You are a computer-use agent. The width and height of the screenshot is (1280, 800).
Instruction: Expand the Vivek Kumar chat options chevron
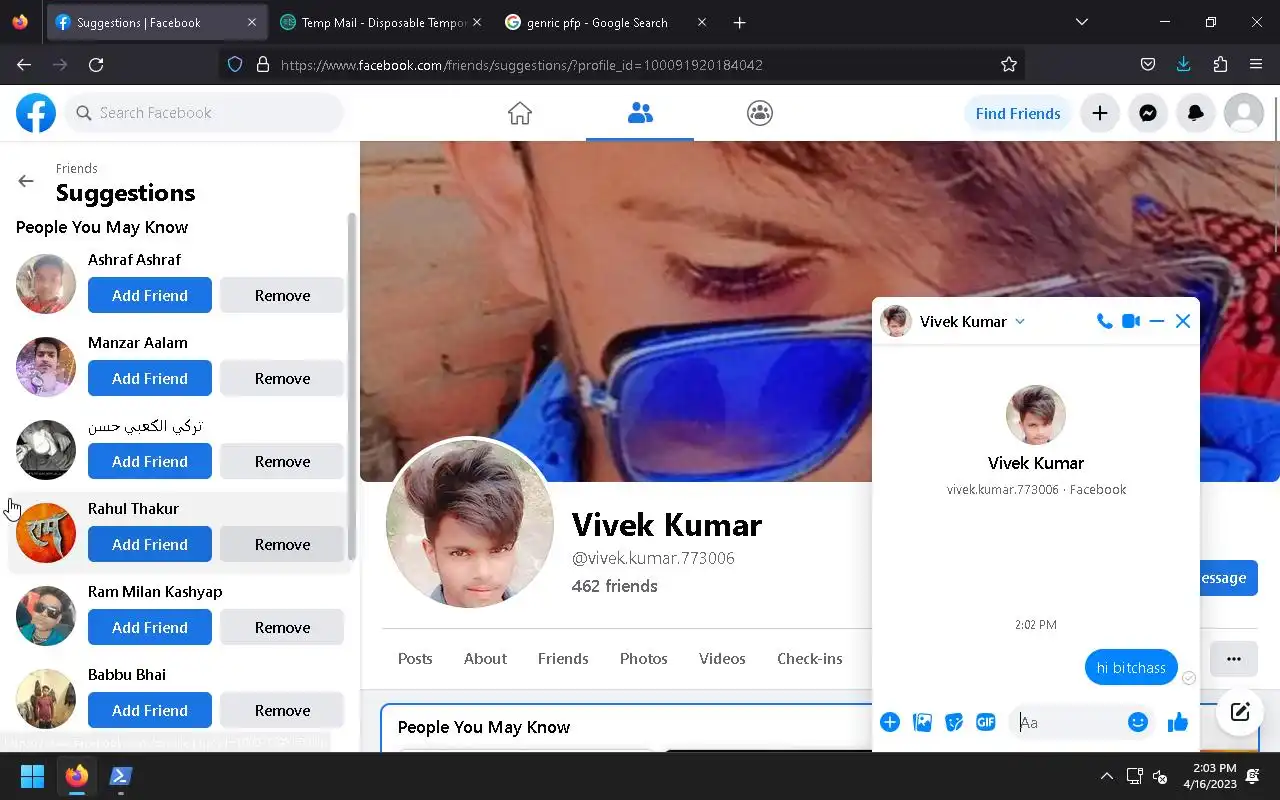1020,321
